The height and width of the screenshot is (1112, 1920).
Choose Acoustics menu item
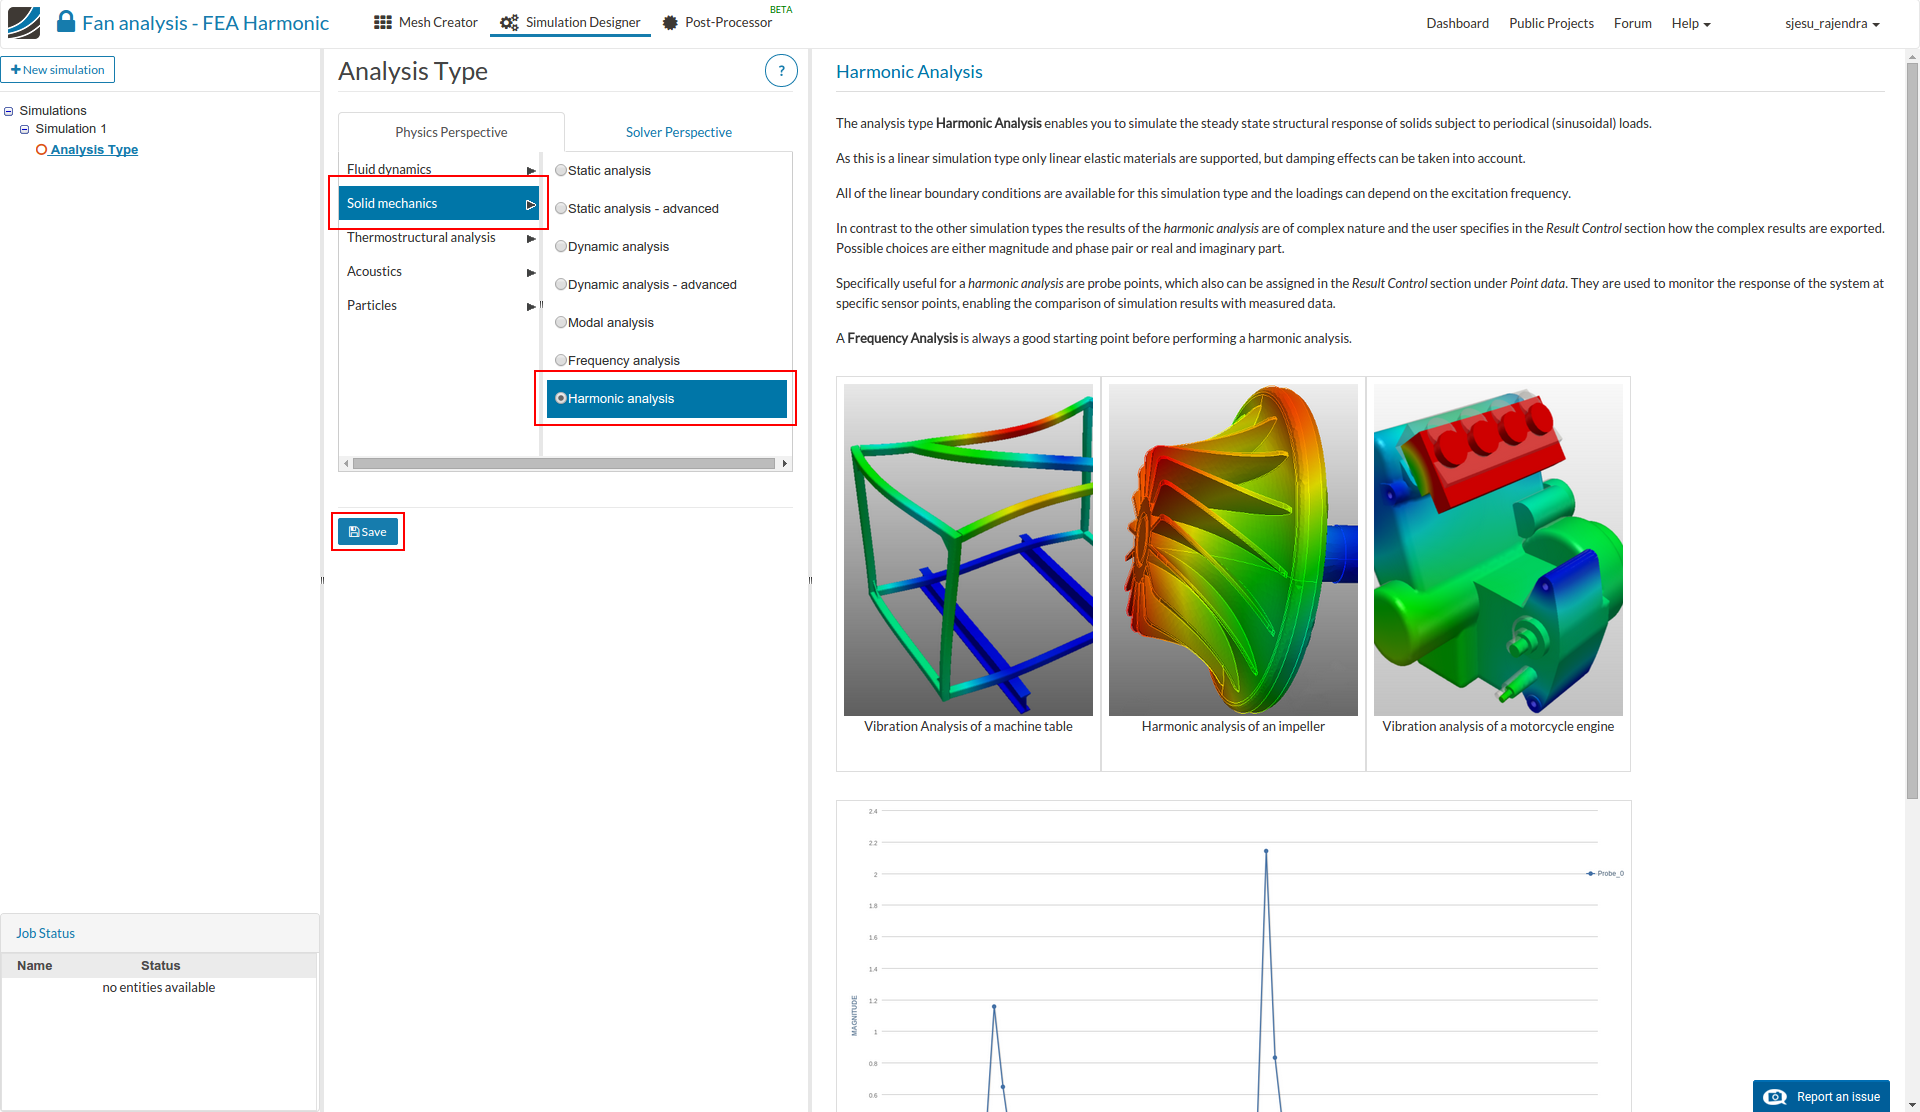439,272
